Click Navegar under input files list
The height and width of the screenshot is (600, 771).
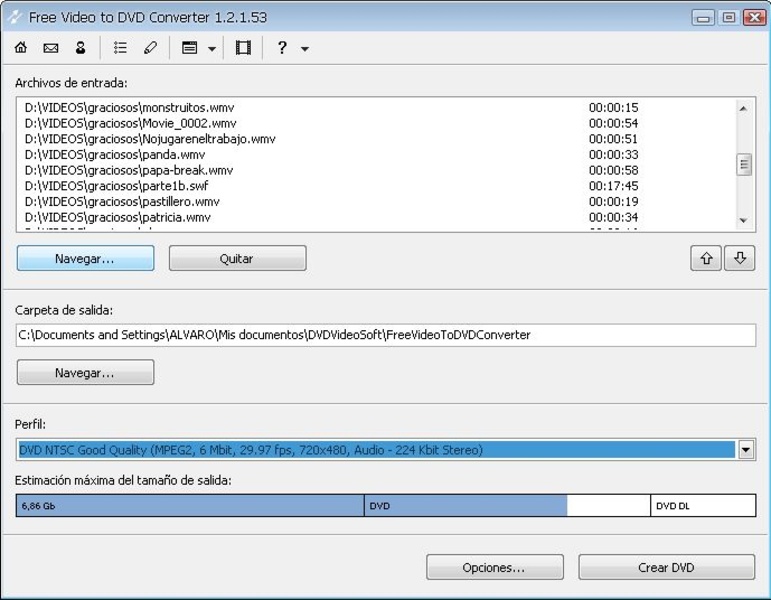pyautogui.click(x=86, y=258)
